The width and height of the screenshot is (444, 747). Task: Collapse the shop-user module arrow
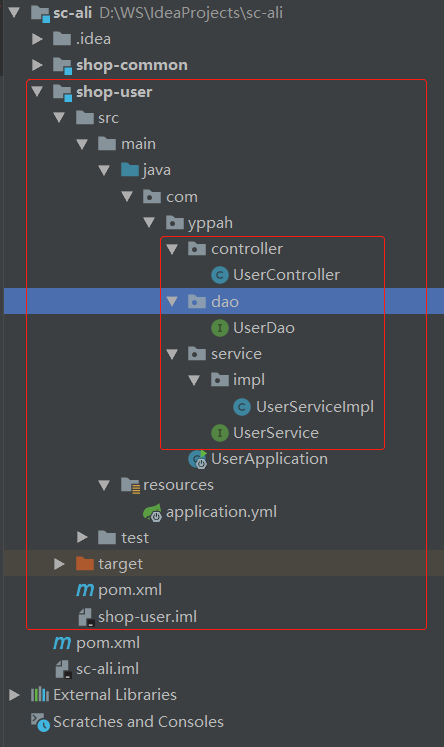(37, 91)
